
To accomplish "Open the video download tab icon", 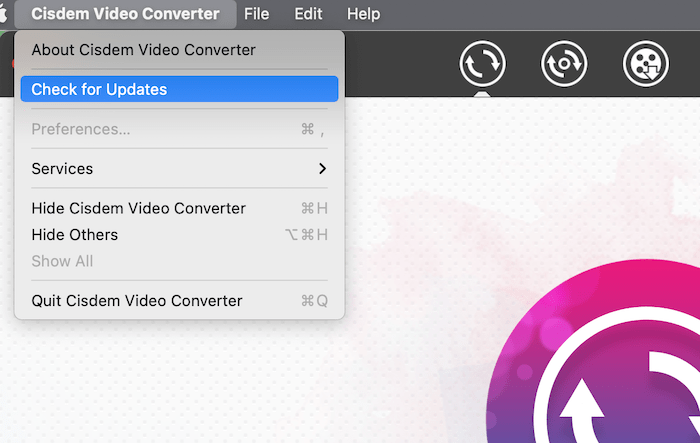I will point(646,64).
